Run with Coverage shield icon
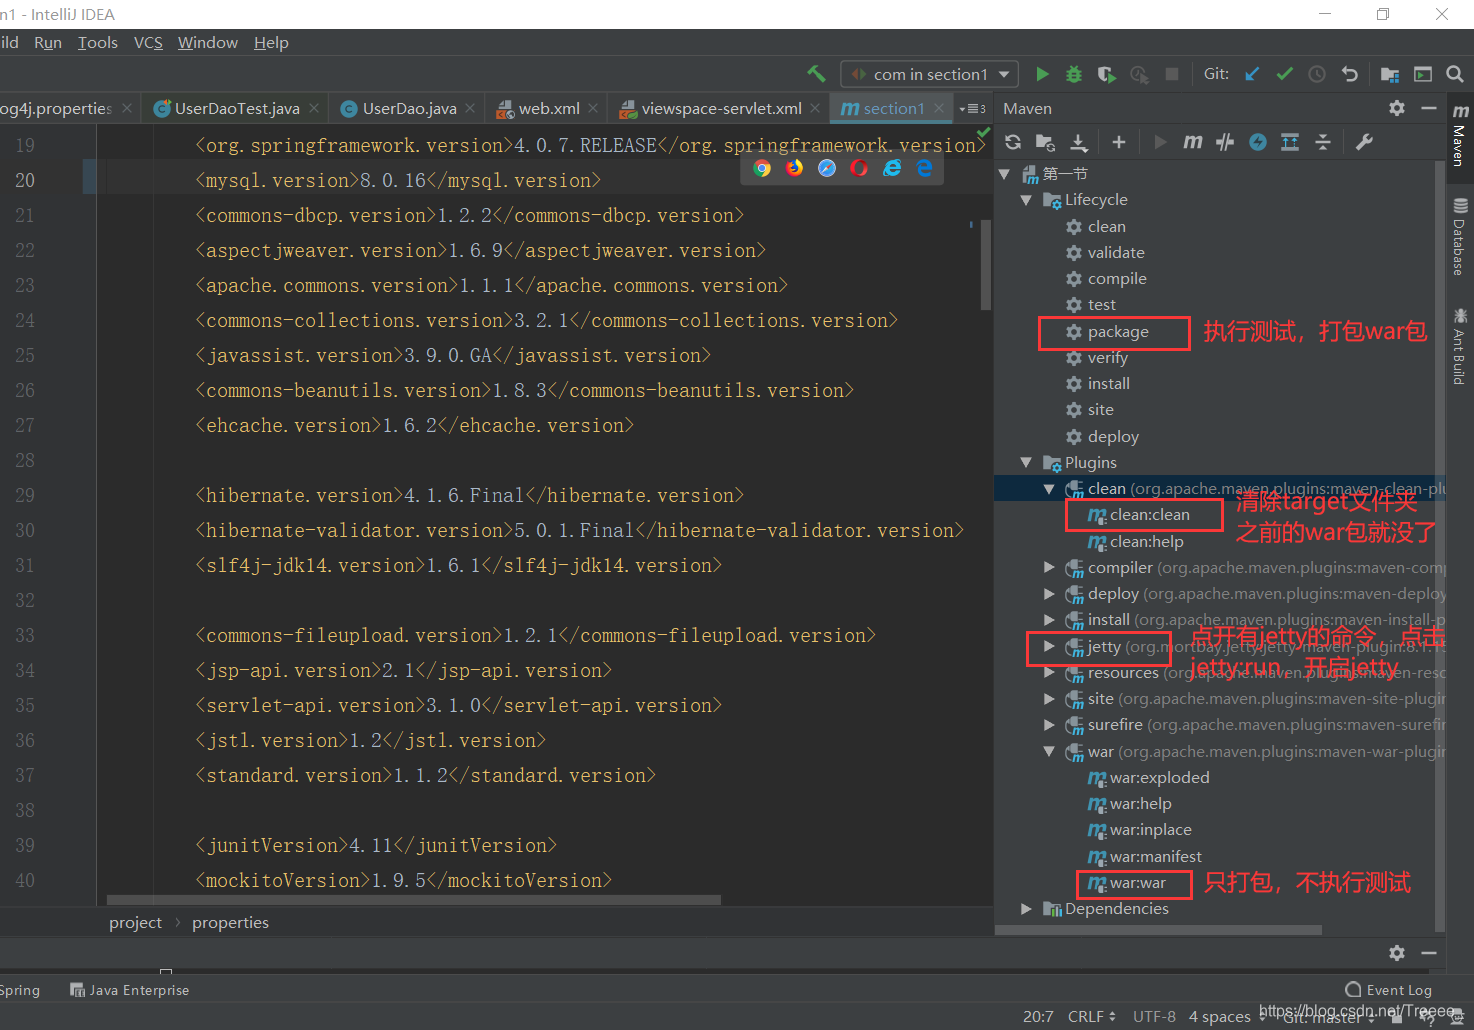Viewport: 1474px width, 1030px height. point(1106,74)
